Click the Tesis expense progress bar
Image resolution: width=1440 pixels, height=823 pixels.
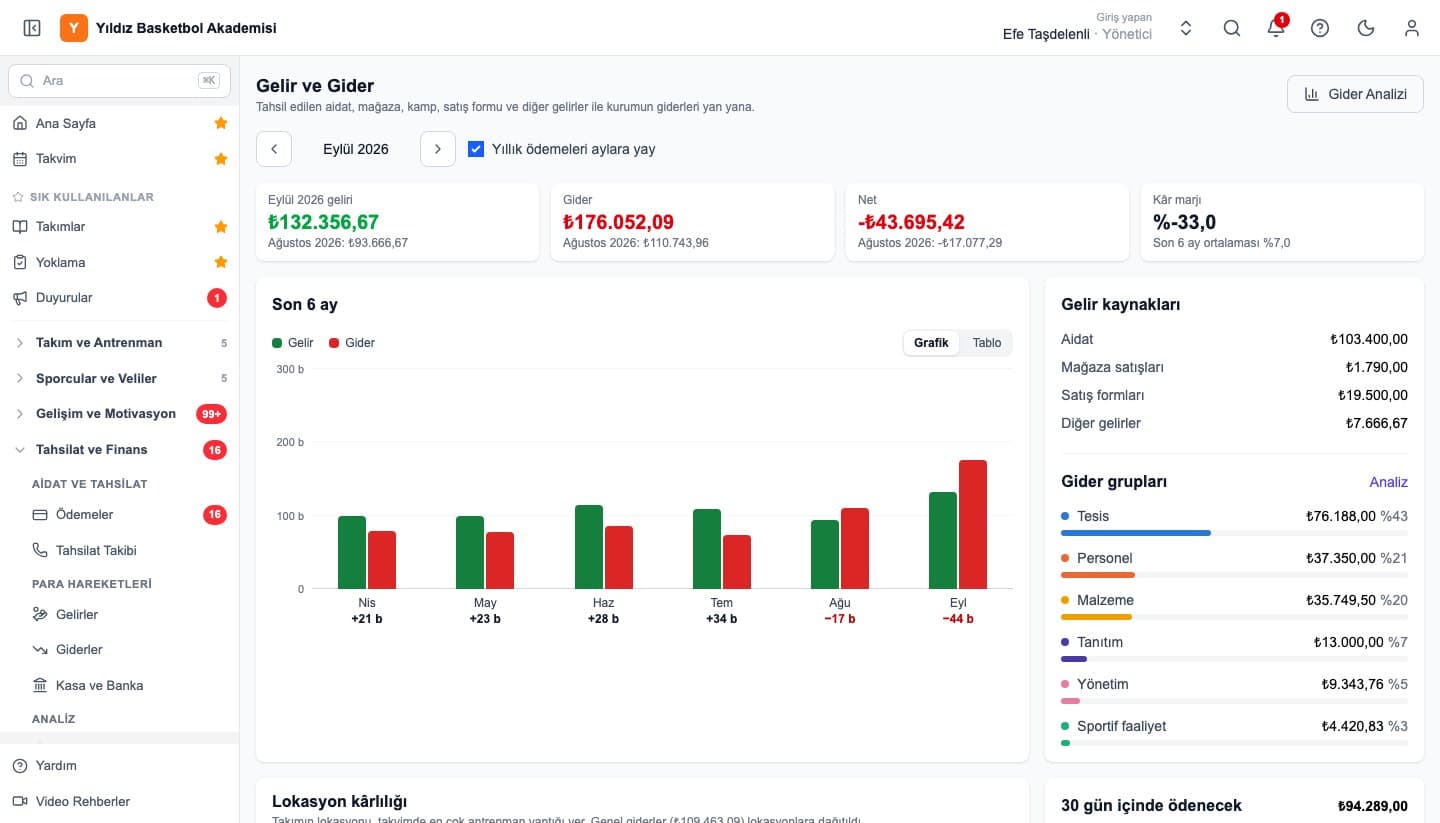1234,533
